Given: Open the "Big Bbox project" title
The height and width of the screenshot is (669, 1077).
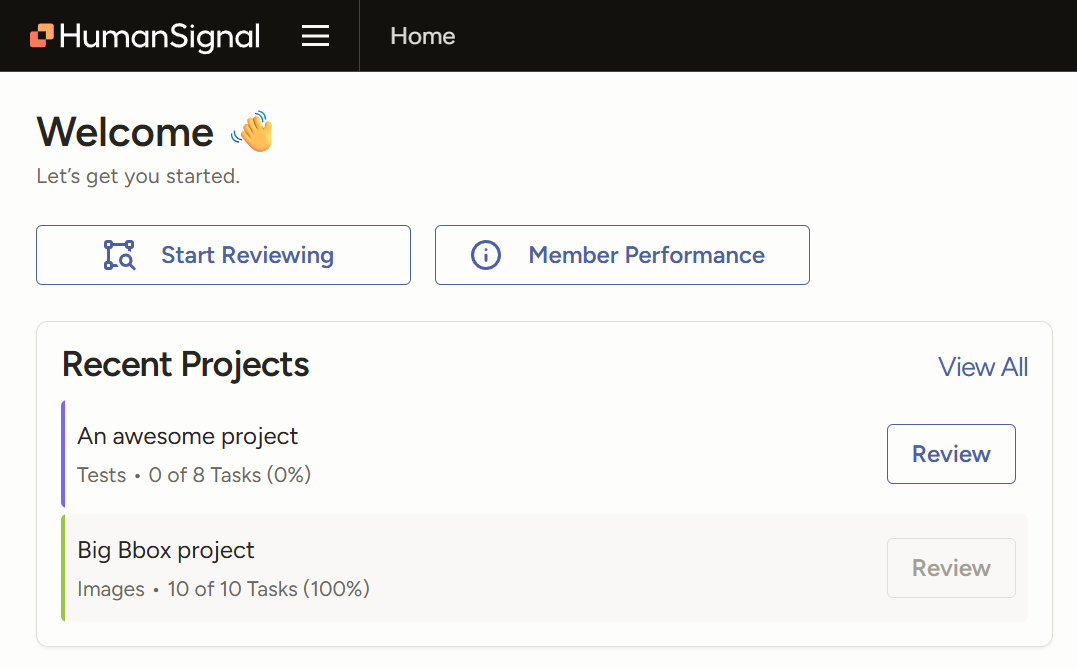Looking at the screenshot, I should 166,550.
